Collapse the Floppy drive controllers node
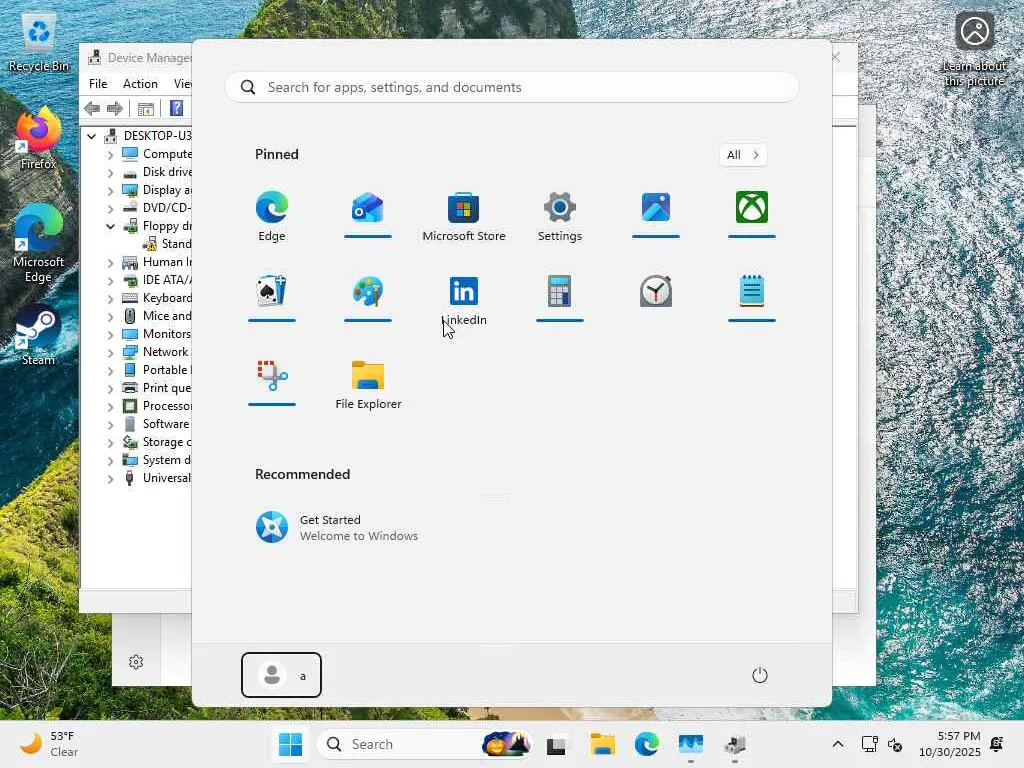Screen dimensions: 1024x768 tap(110, 227)
